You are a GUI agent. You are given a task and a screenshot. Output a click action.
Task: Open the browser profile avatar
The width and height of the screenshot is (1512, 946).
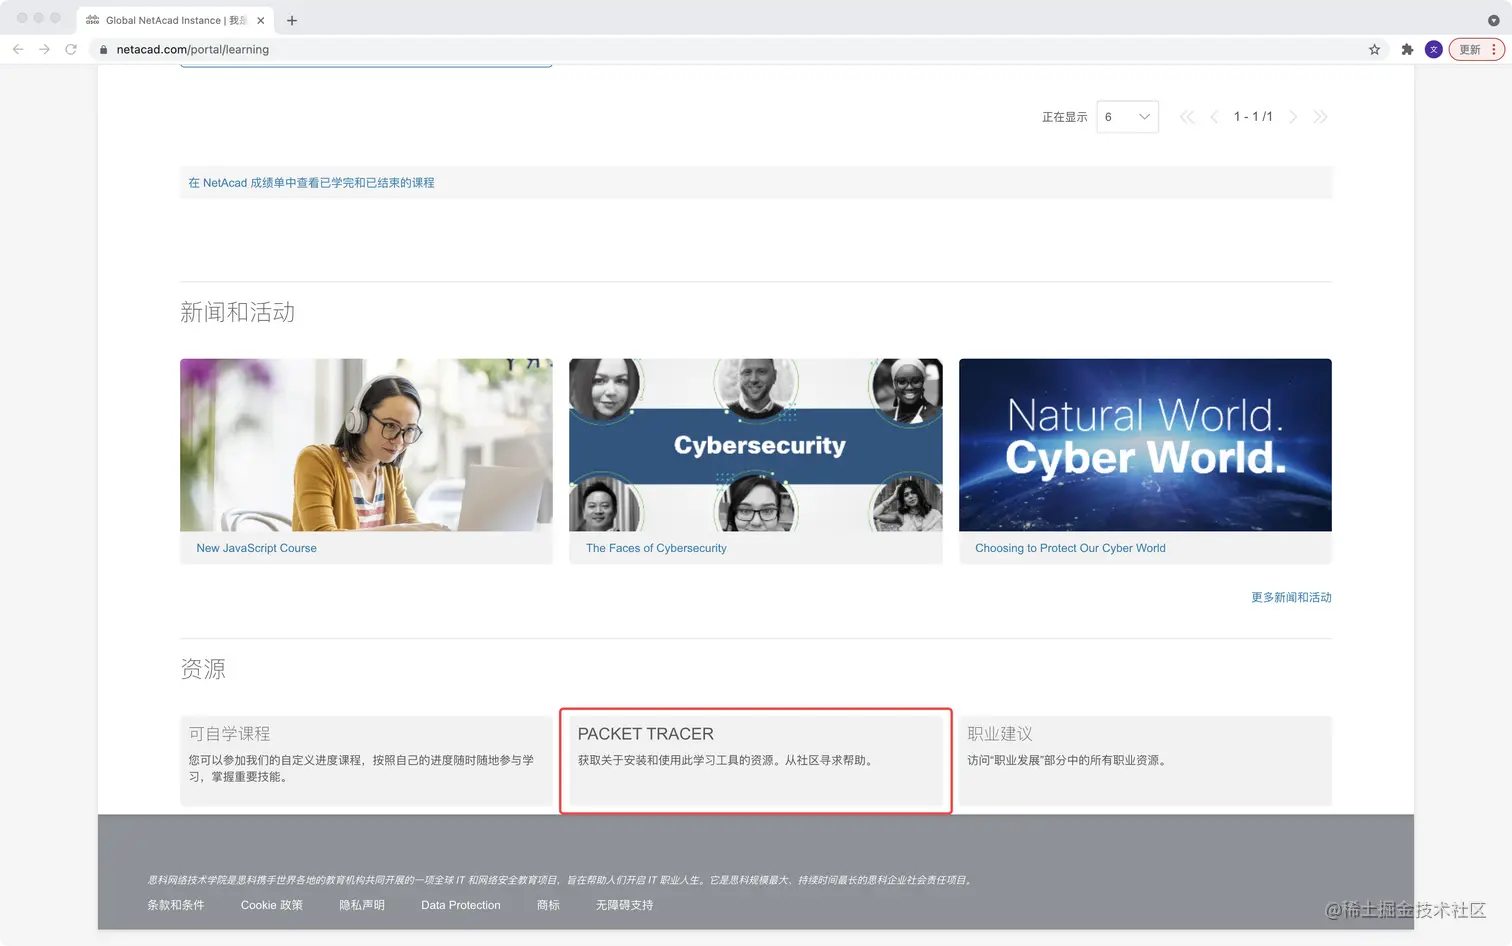1433,49
